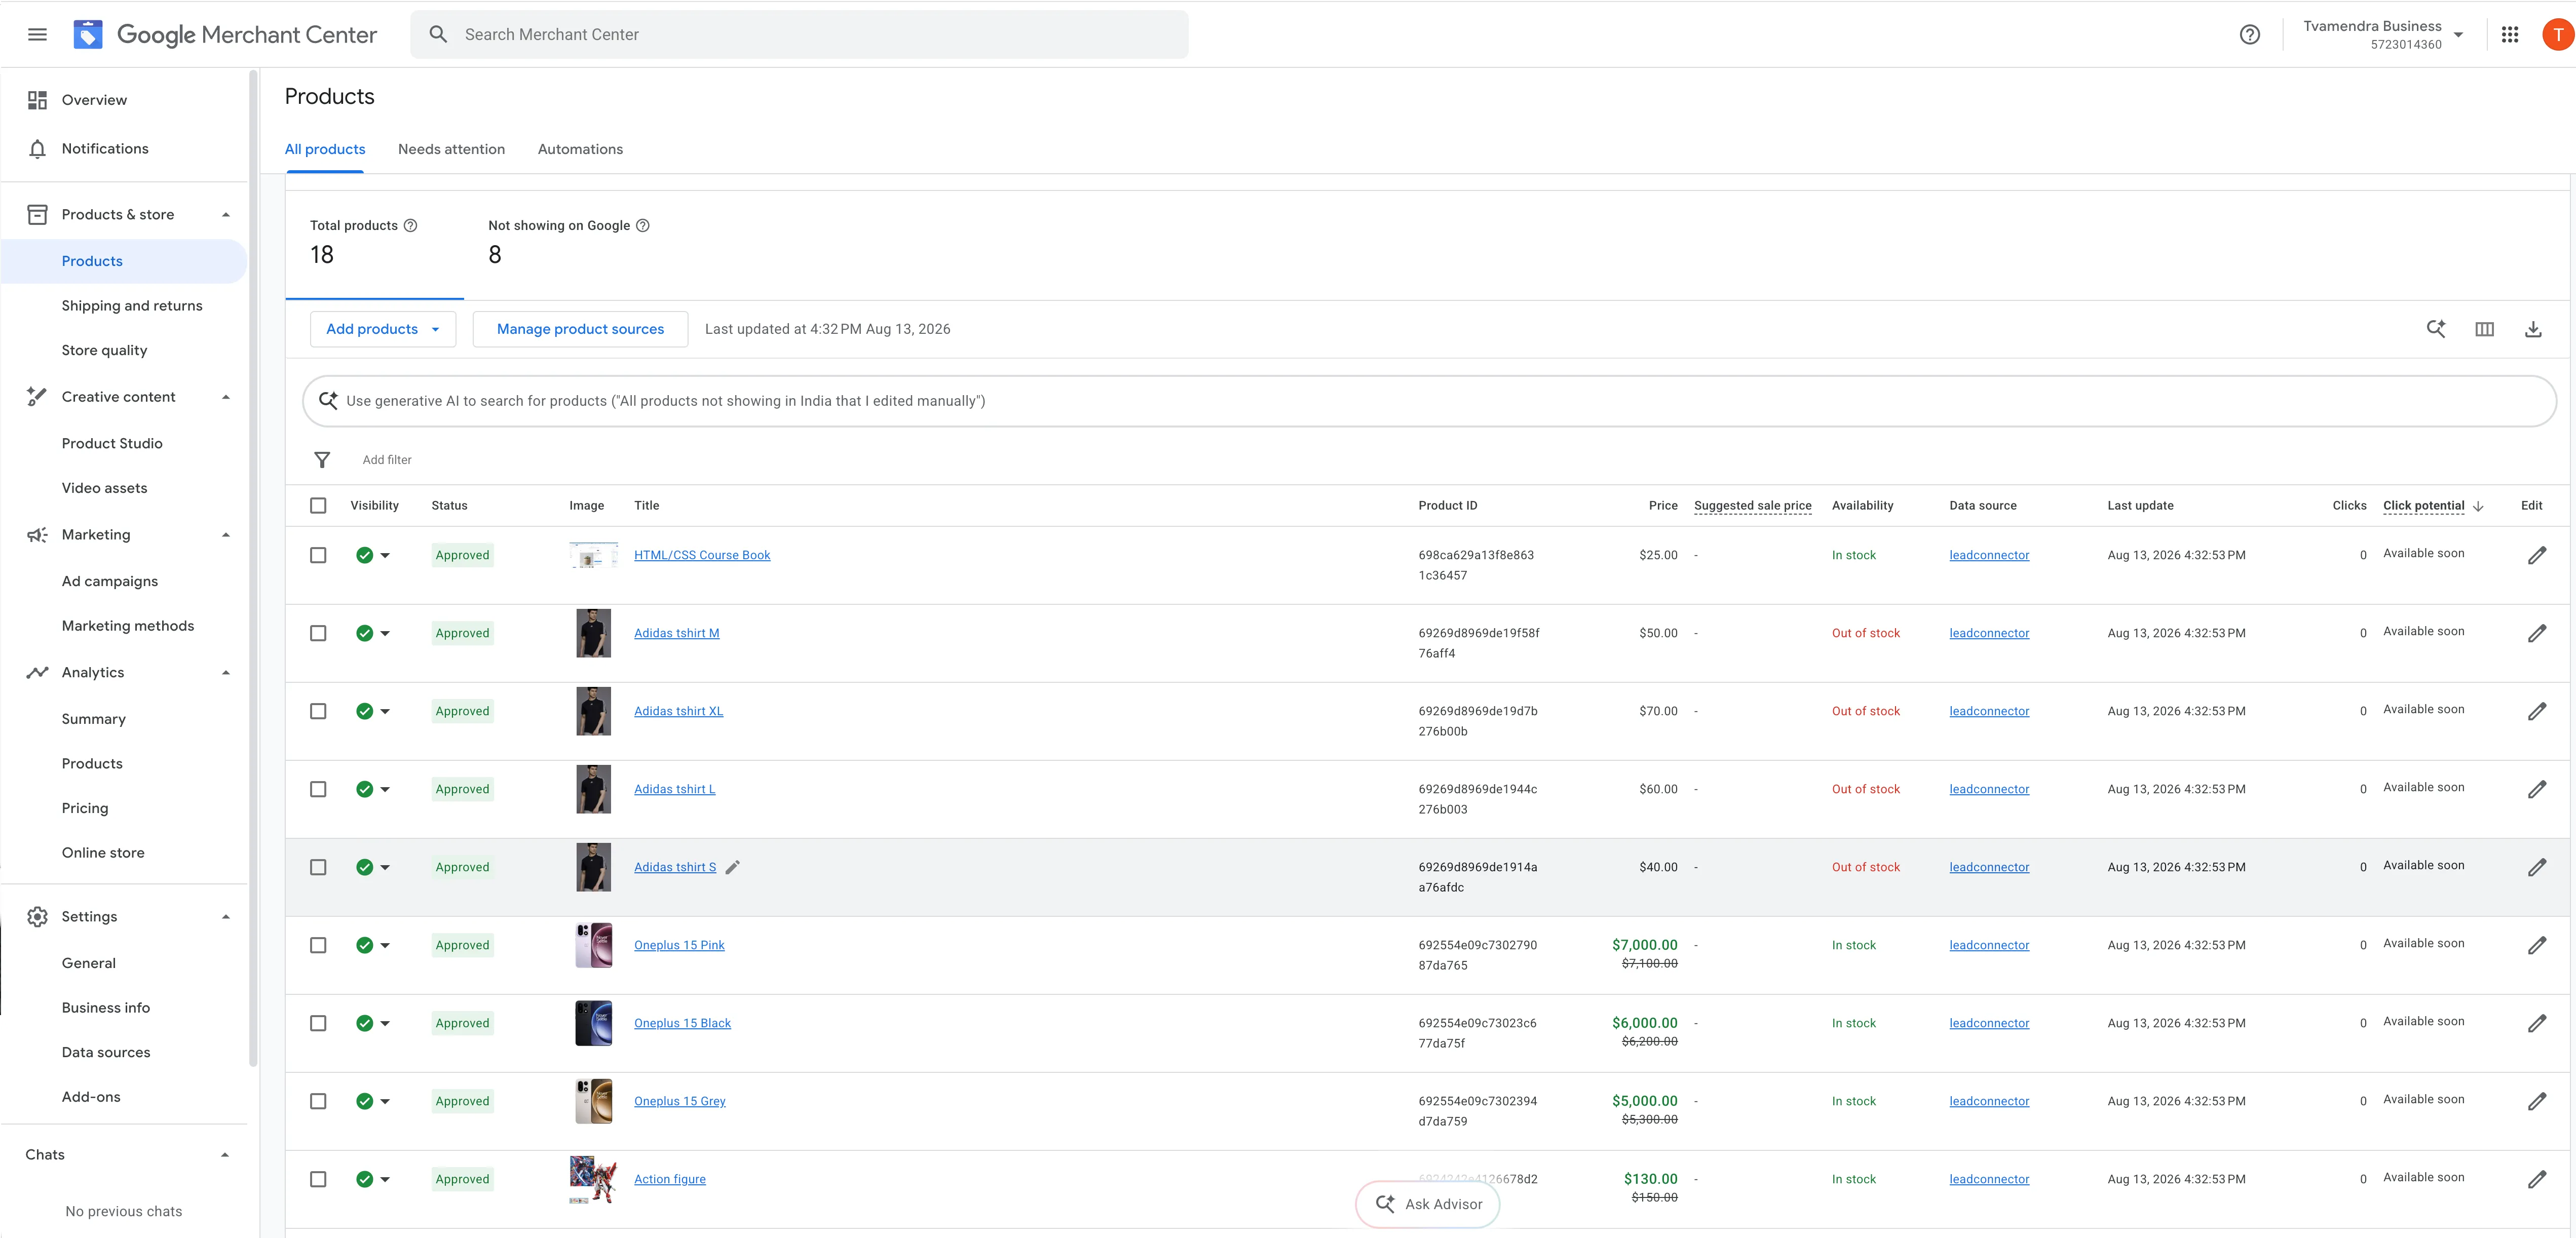Open AI search icon in table toolbar
The width and height of the screenshot is (2576, 1238).
click(2435, 329)
